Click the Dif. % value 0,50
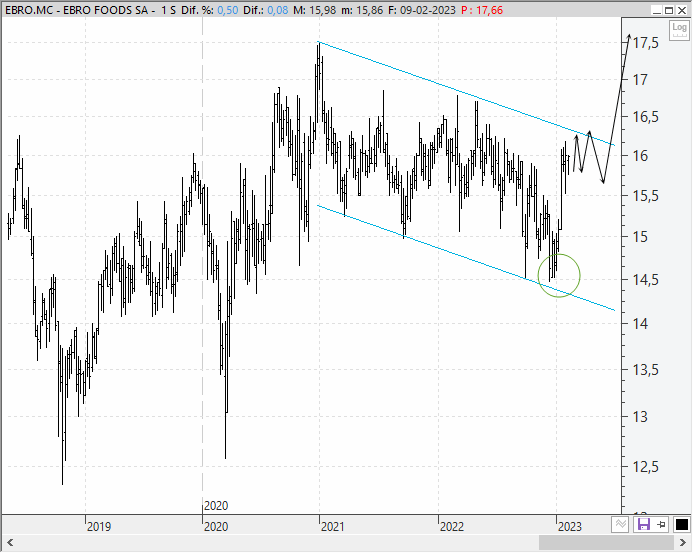The image size is (693, 553). pos(228,10)
